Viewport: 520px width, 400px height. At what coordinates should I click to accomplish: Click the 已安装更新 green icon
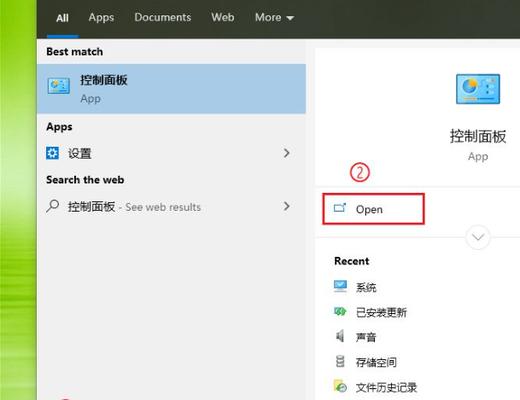340,312
